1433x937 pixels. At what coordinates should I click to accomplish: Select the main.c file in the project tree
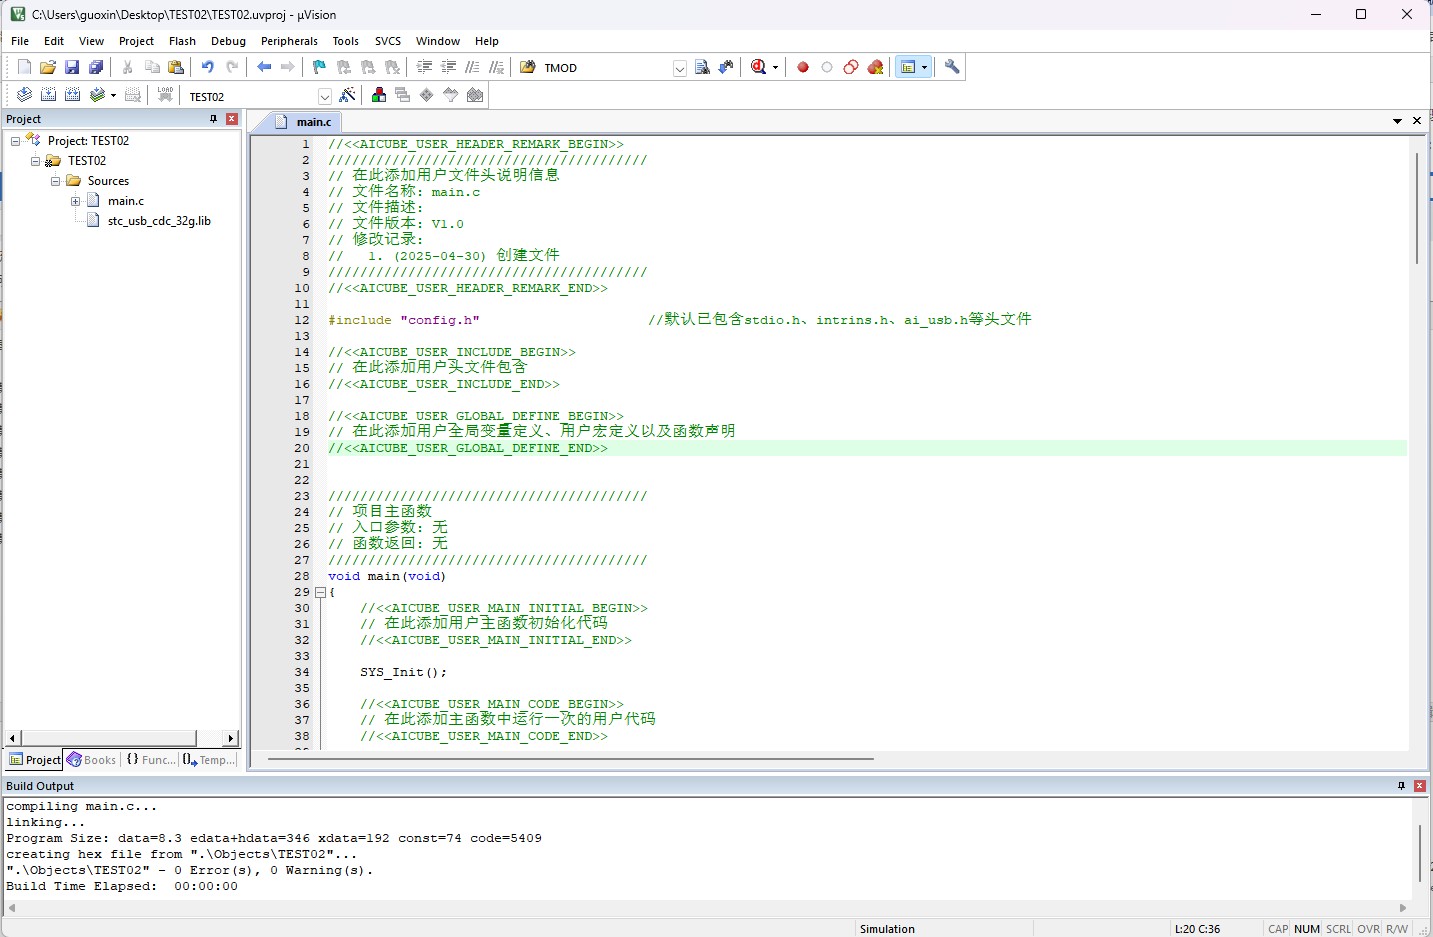[126, 201]
